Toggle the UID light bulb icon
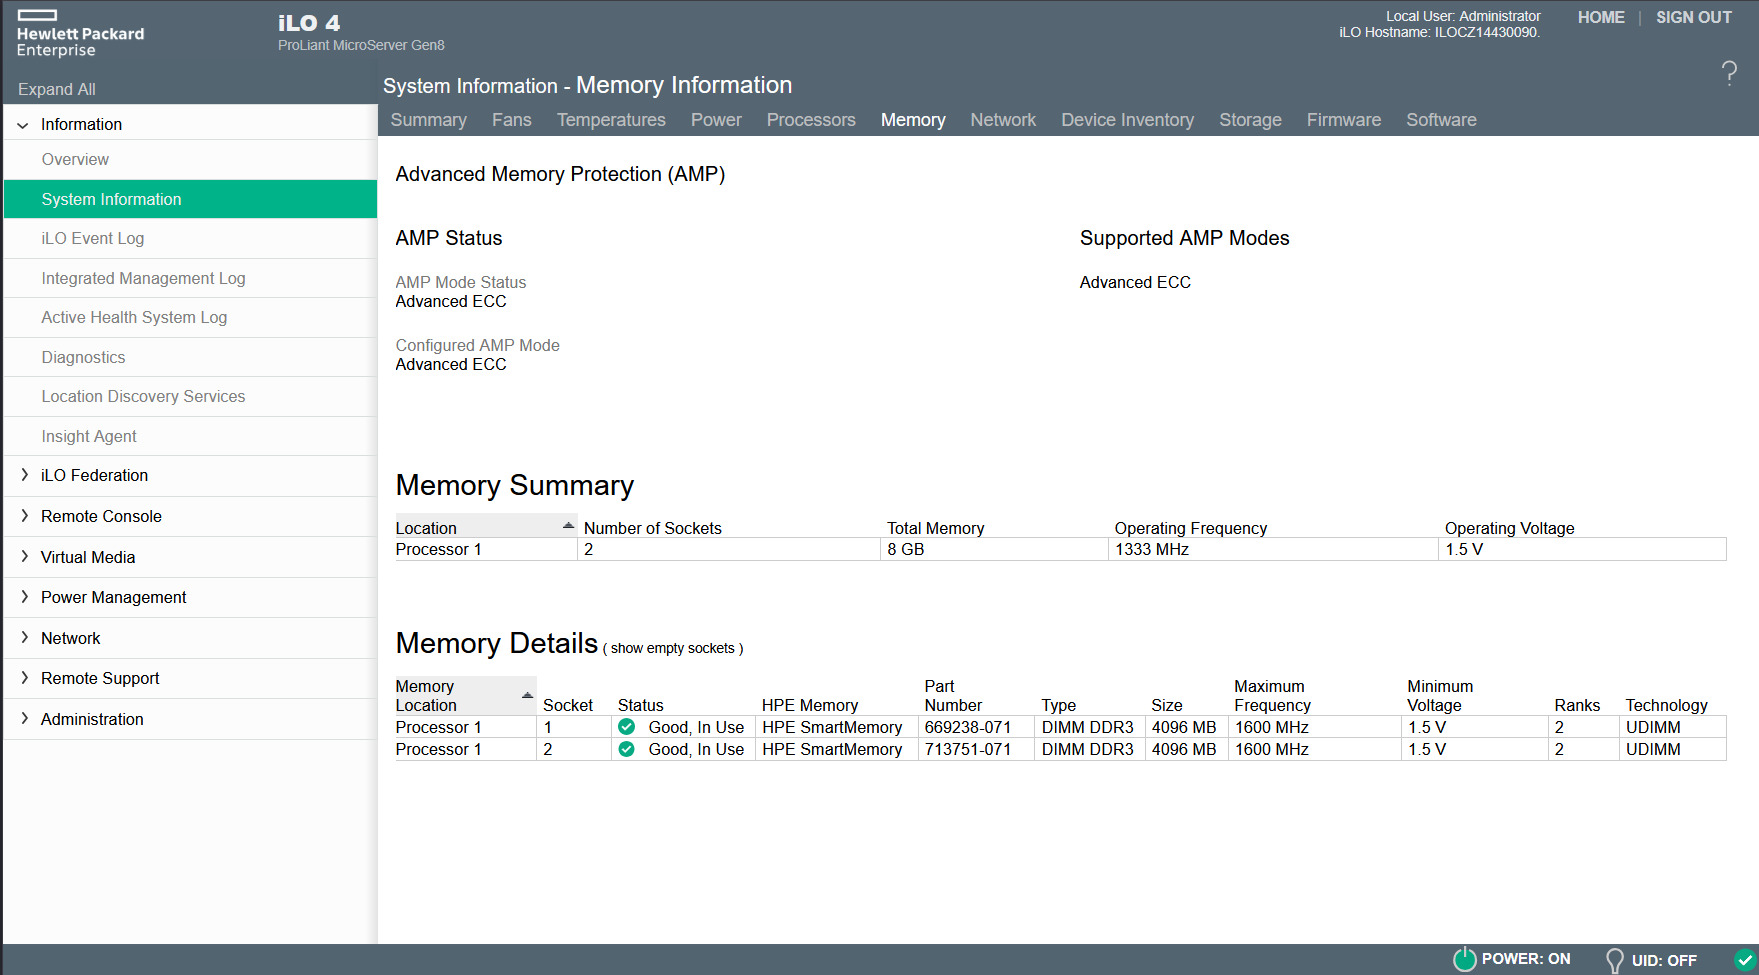 [1614, 960]
